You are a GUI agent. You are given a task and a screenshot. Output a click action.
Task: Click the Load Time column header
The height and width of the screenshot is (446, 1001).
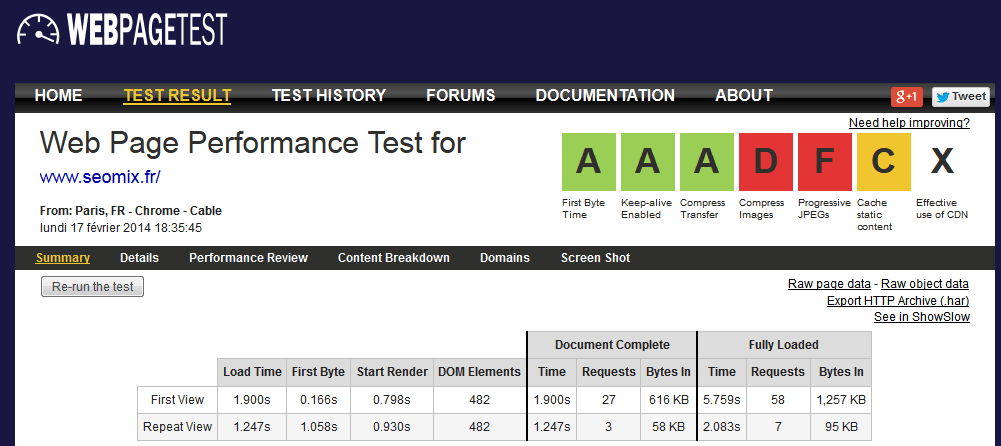click(x=252, y=372)
